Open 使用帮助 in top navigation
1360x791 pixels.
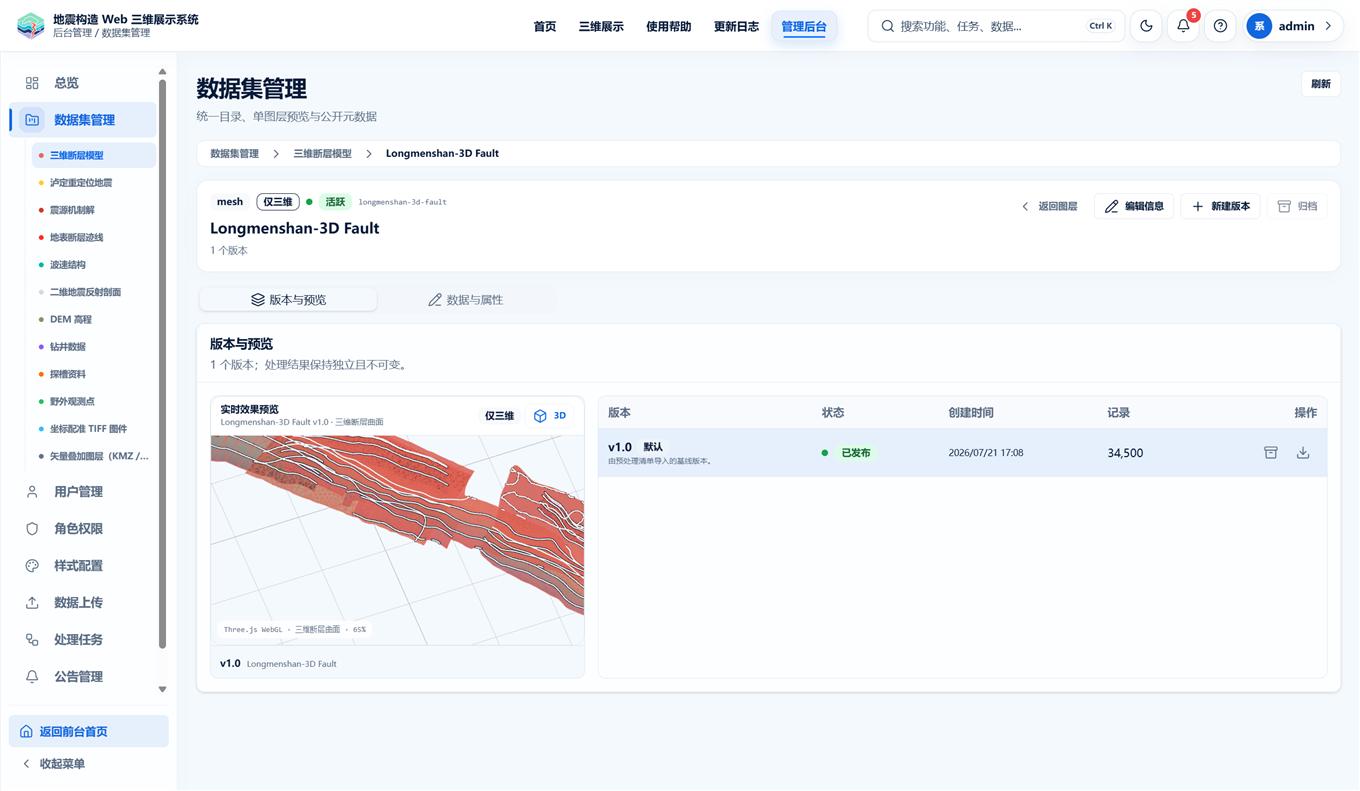pos(668,26)
